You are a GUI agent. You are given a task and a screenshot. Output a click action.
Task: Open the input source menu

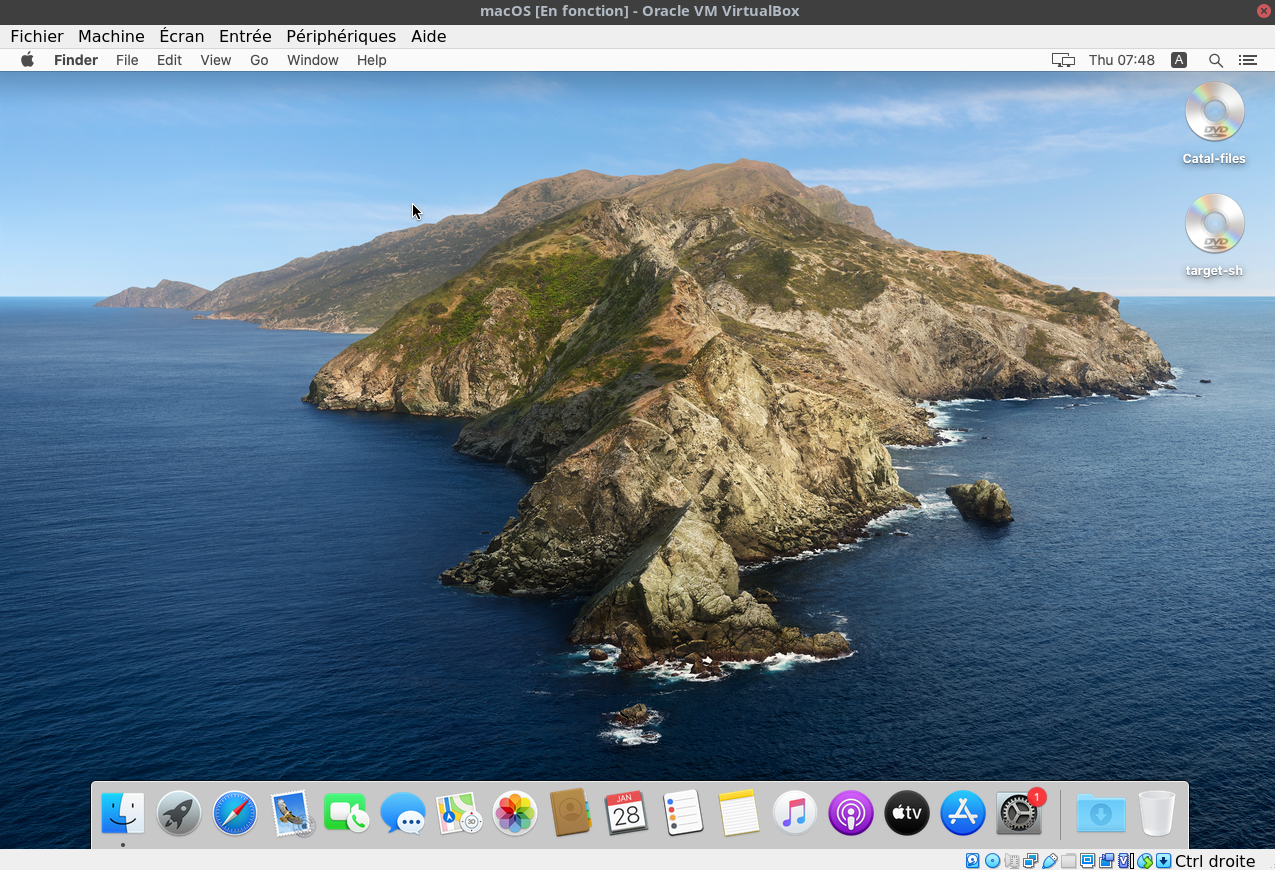[1179, 60]
